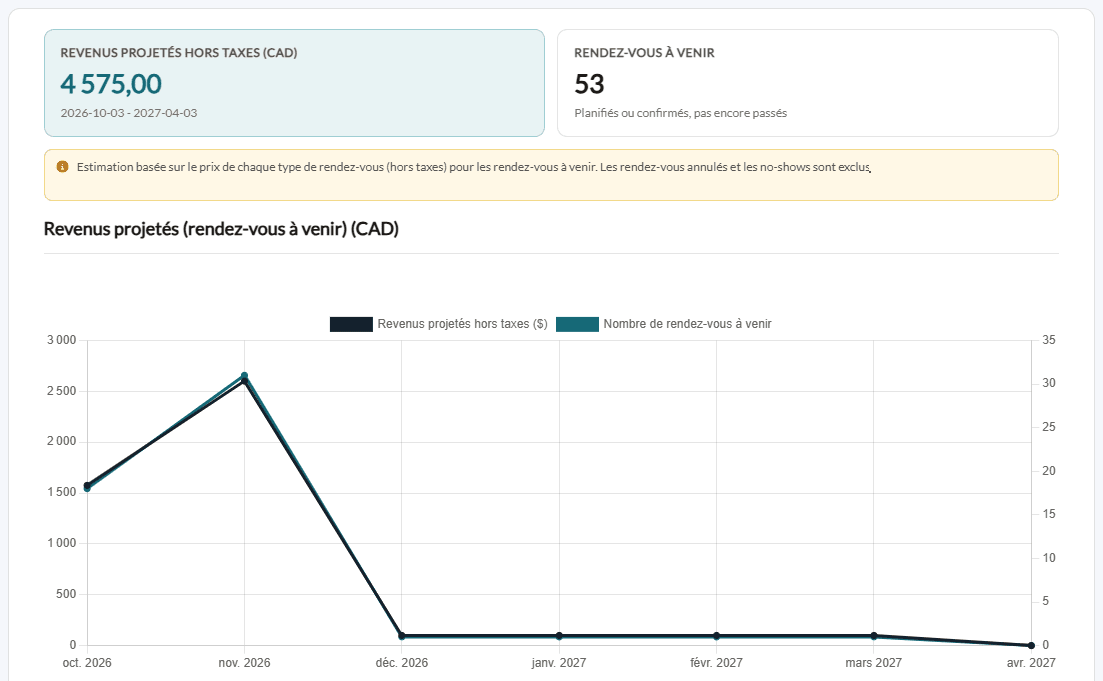Click the déc. 2026 data point

tap(402, 635)
